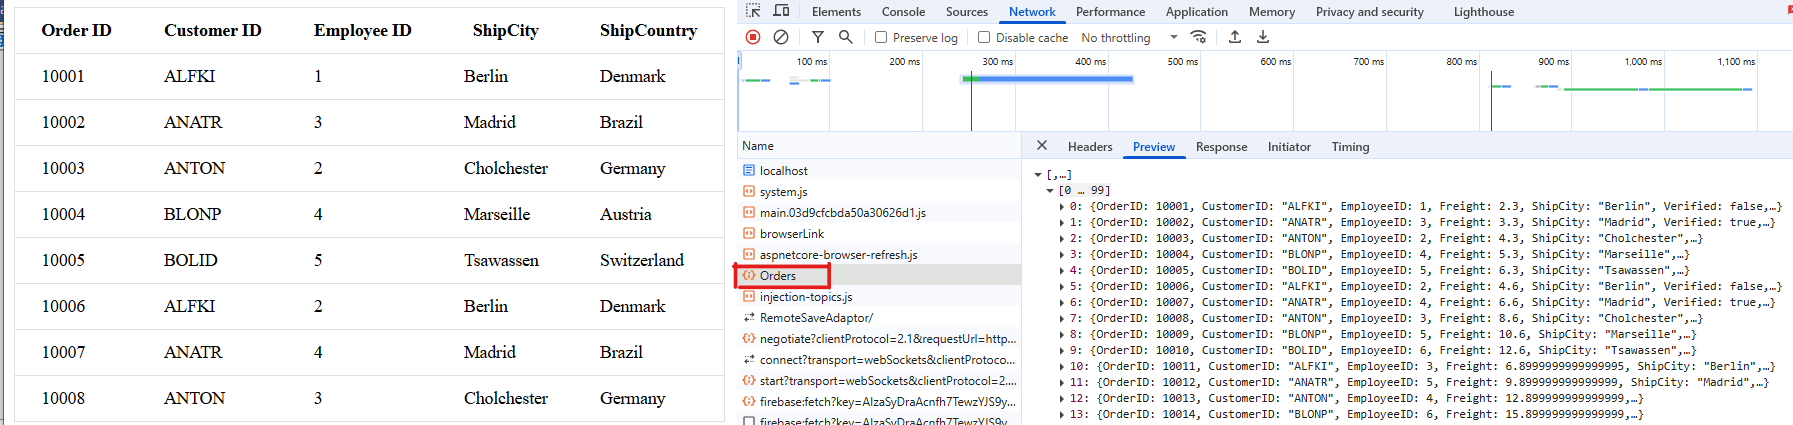The width and height of the screenshot is (1793, 425).
Task: Clear the network log
Action: click(781, 37)
